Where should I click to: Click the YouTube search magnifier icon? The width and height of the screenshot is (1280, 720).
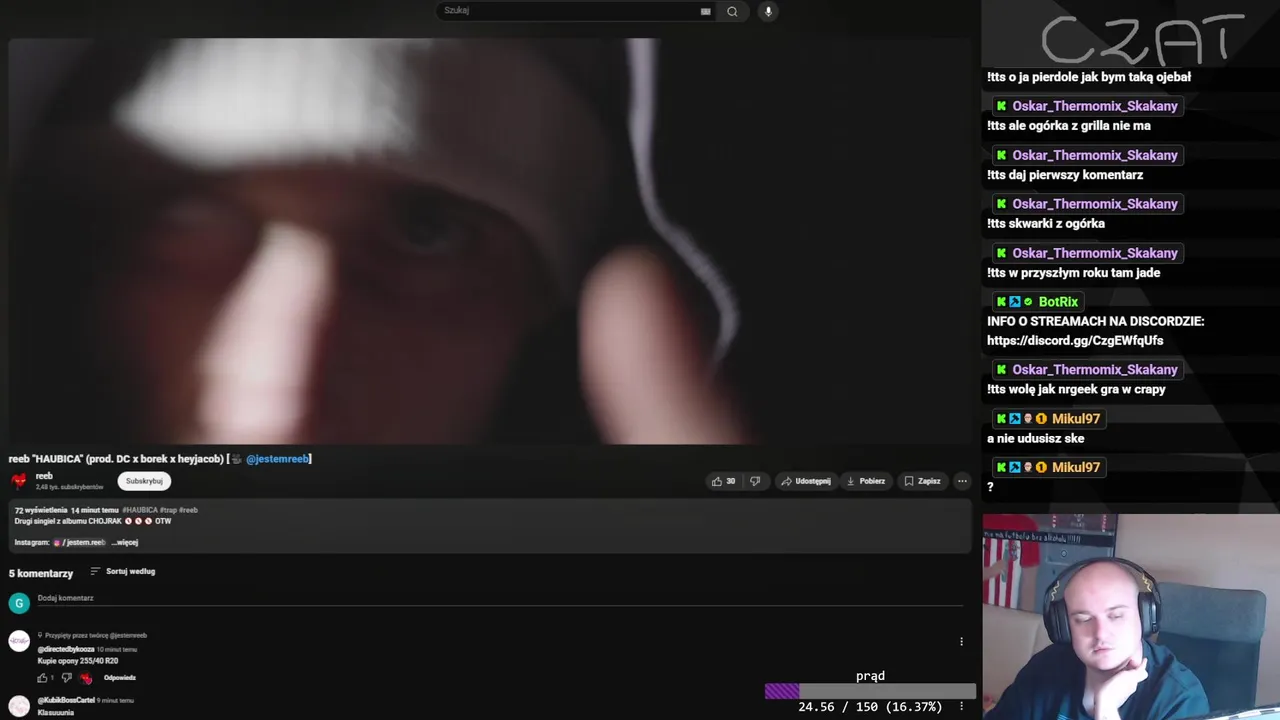pos(732,11)
